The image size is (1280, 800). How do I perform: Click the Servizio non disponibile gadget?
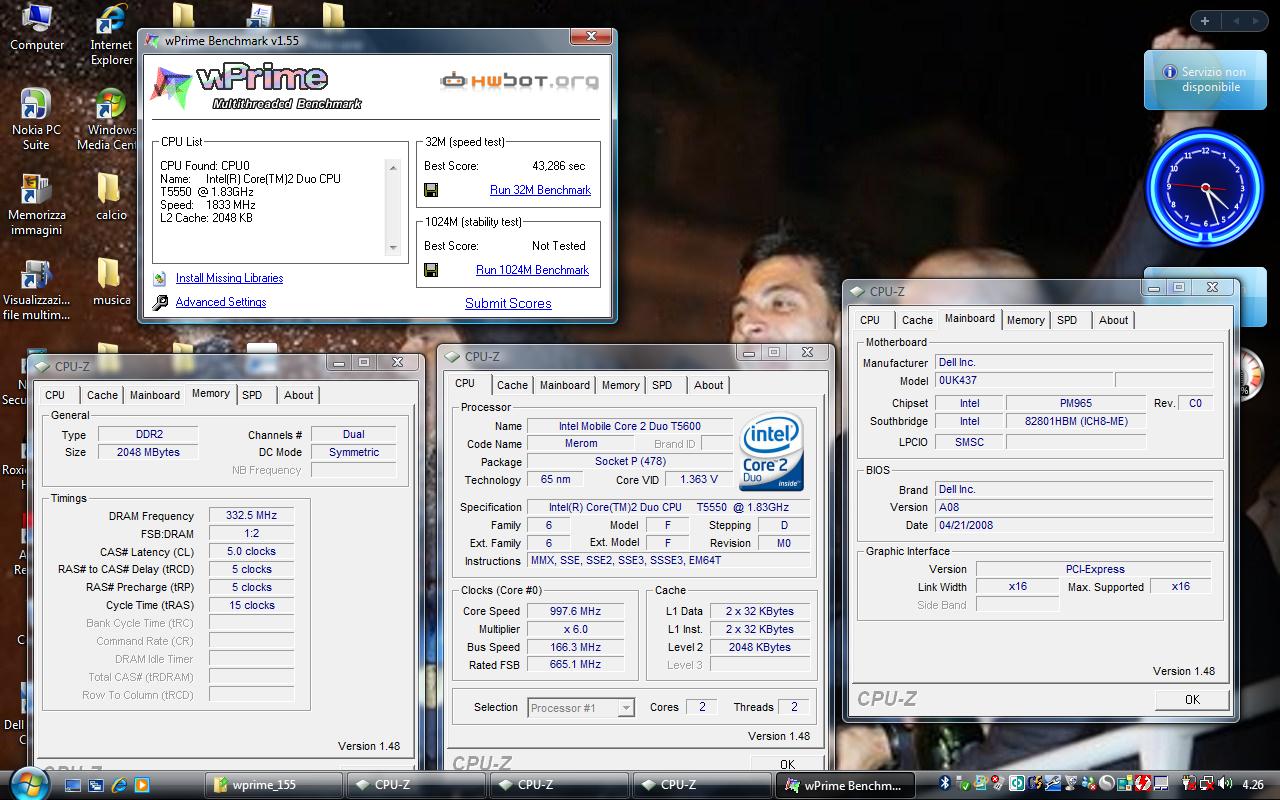click(x=1203, y=80)
